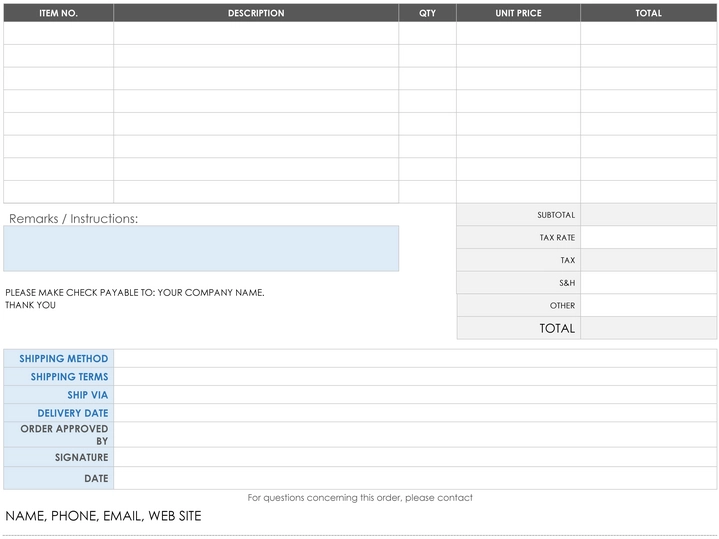Viewport: 719px width, 539px height.
Task: Click the DESCRIPTION column header
Action: (x=256, y=13)
